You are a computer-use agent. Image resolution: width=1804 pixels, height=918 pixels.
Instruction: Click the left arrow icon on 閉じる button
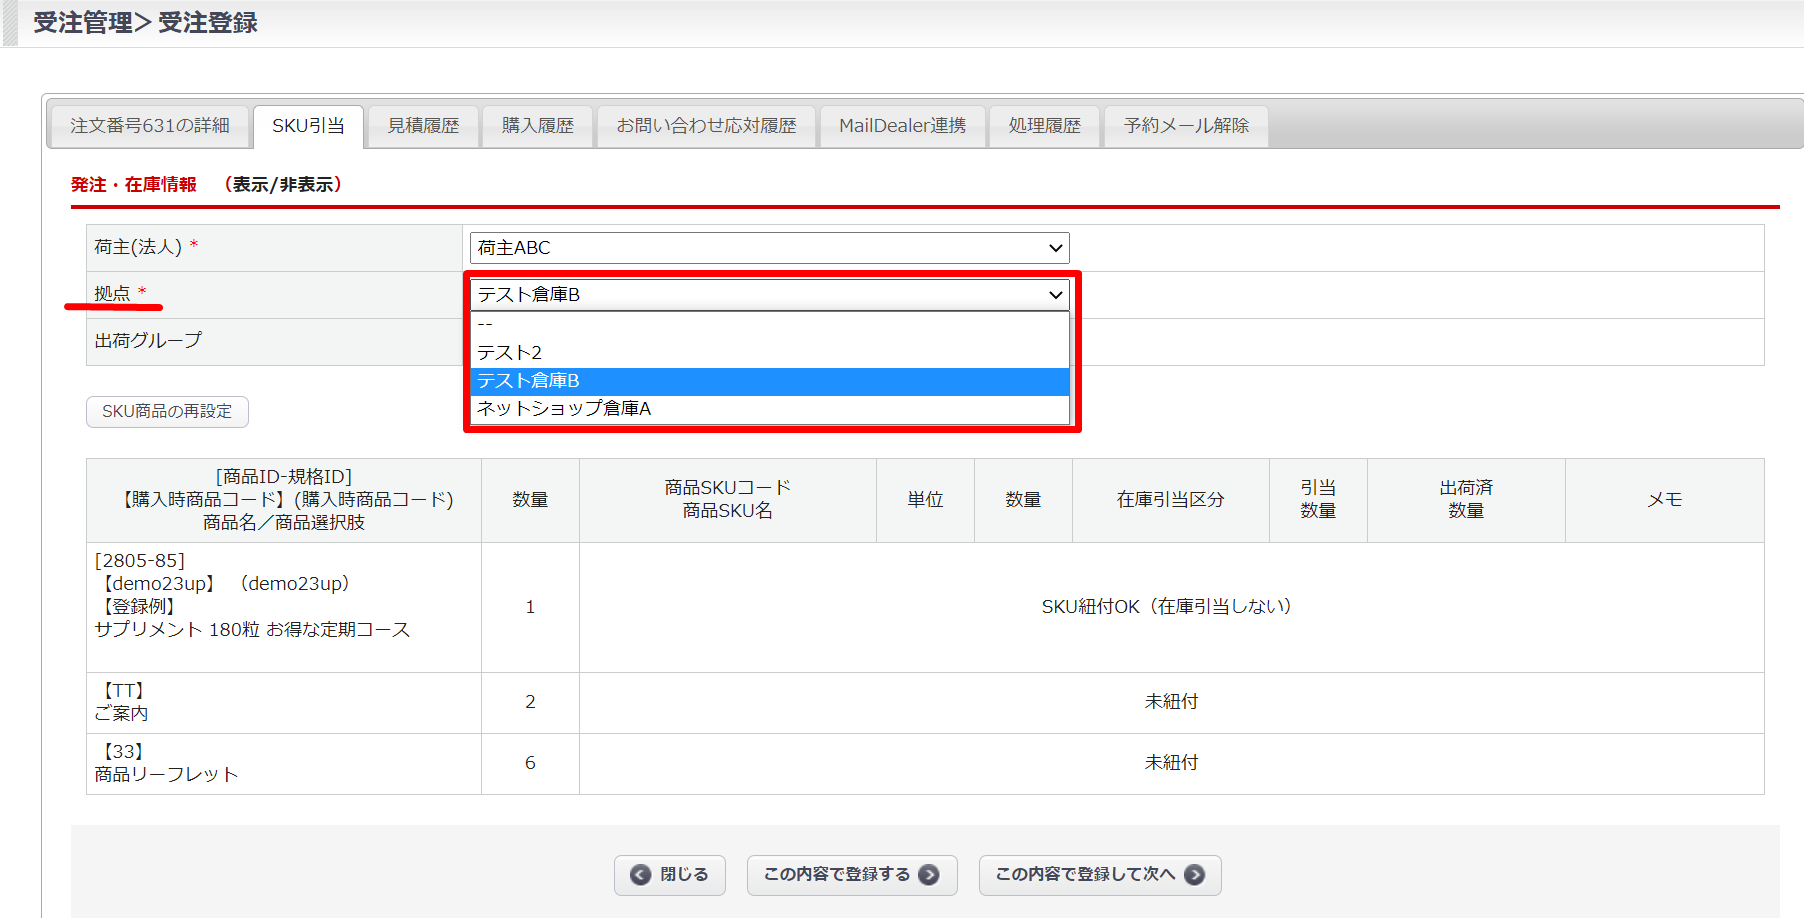click(640, 875)
